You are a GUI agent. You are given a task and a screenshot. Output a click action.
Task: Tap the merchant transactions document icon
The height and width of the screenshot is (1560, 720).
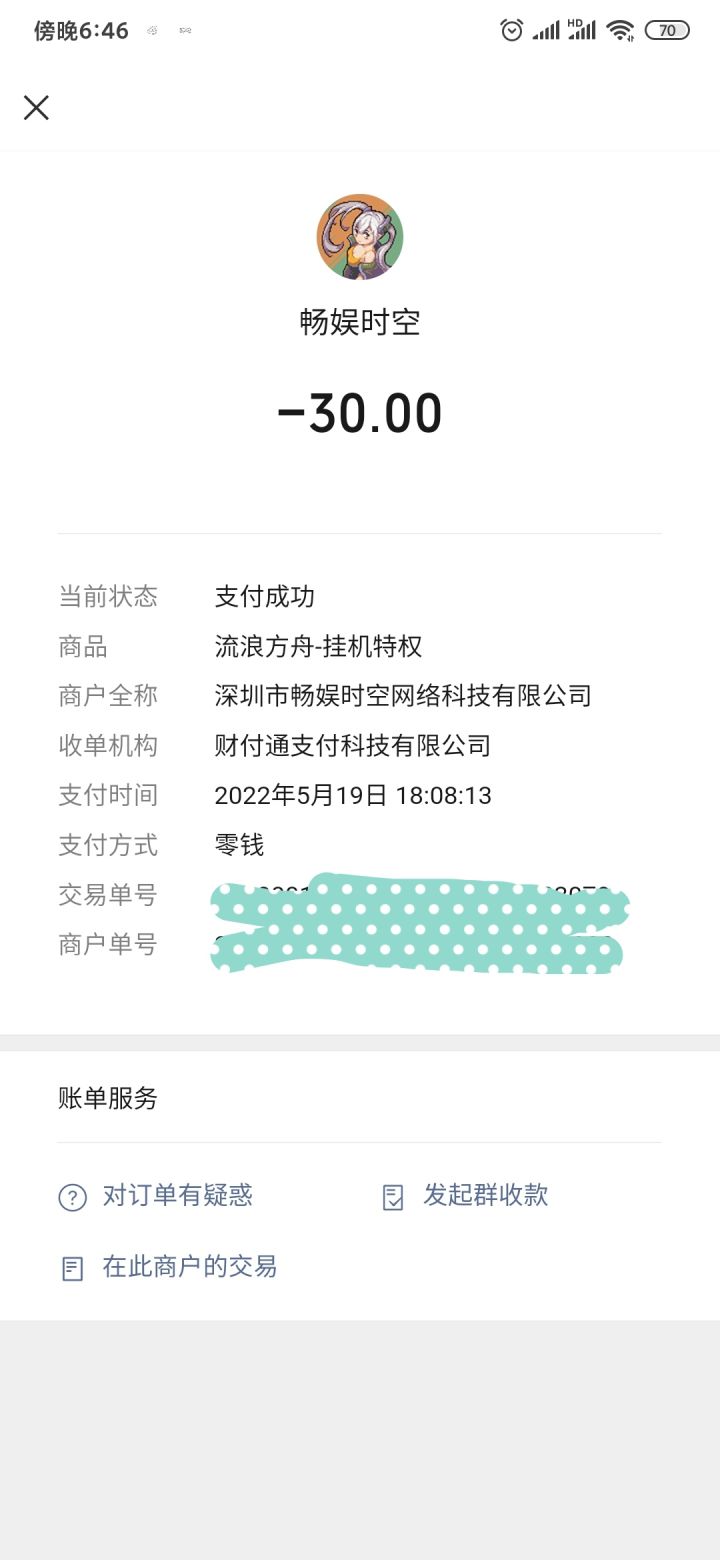tap(72, 1269)
